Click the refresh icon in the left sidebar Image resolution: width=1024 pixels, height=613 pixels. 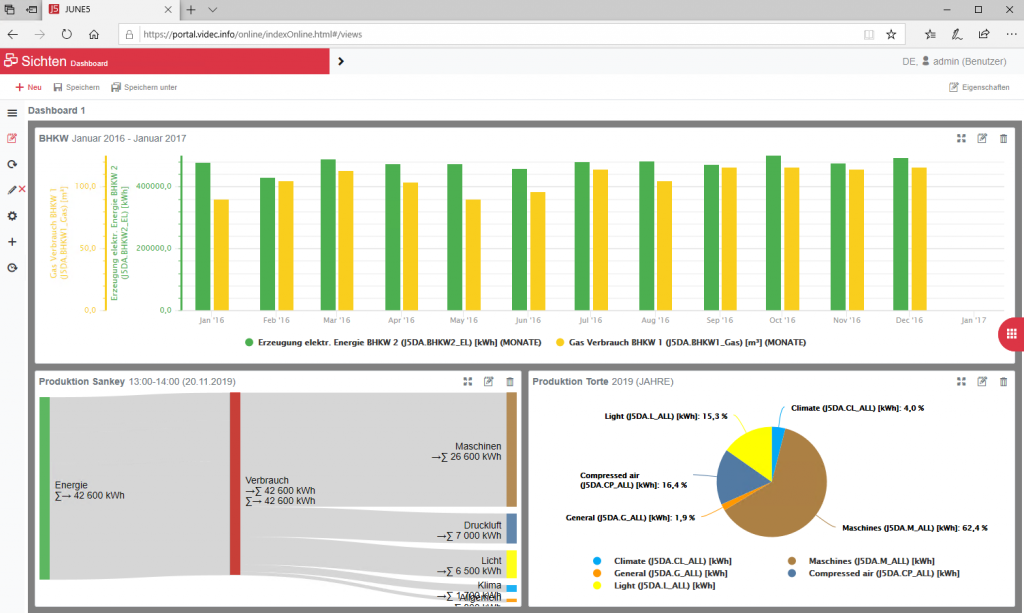(12, 164)
